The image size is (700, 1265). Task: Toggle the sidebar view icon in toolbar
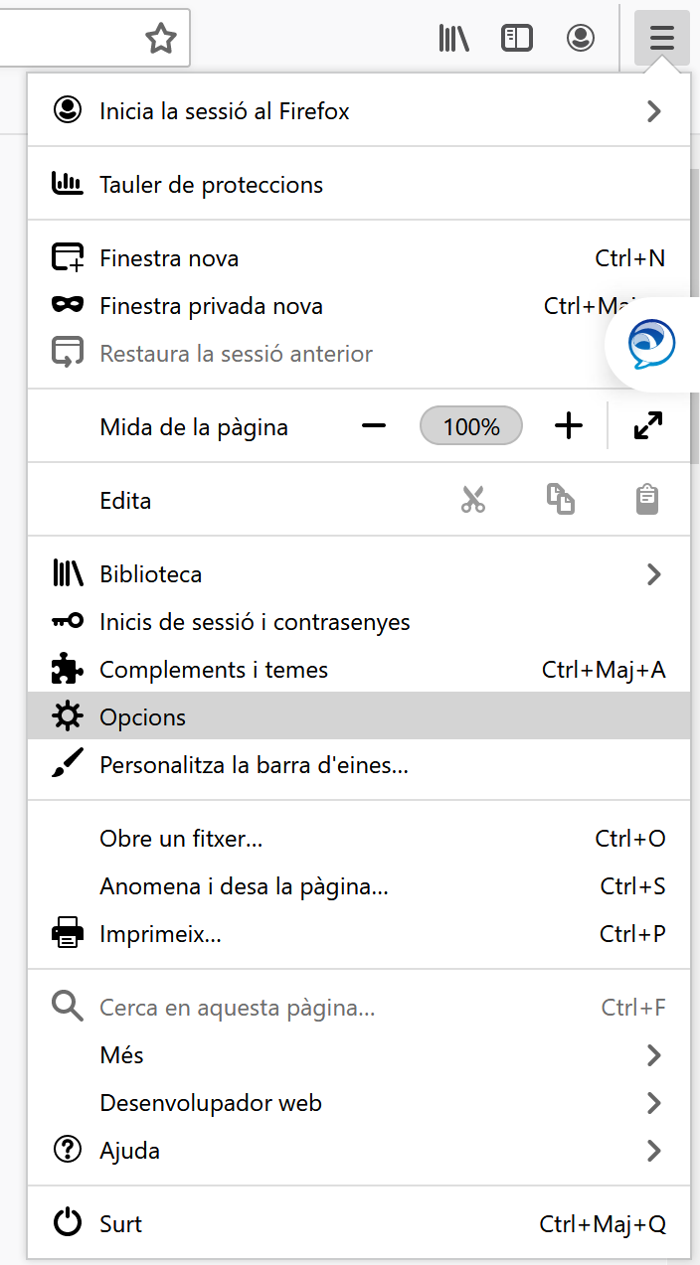click(x=517, y=39)
